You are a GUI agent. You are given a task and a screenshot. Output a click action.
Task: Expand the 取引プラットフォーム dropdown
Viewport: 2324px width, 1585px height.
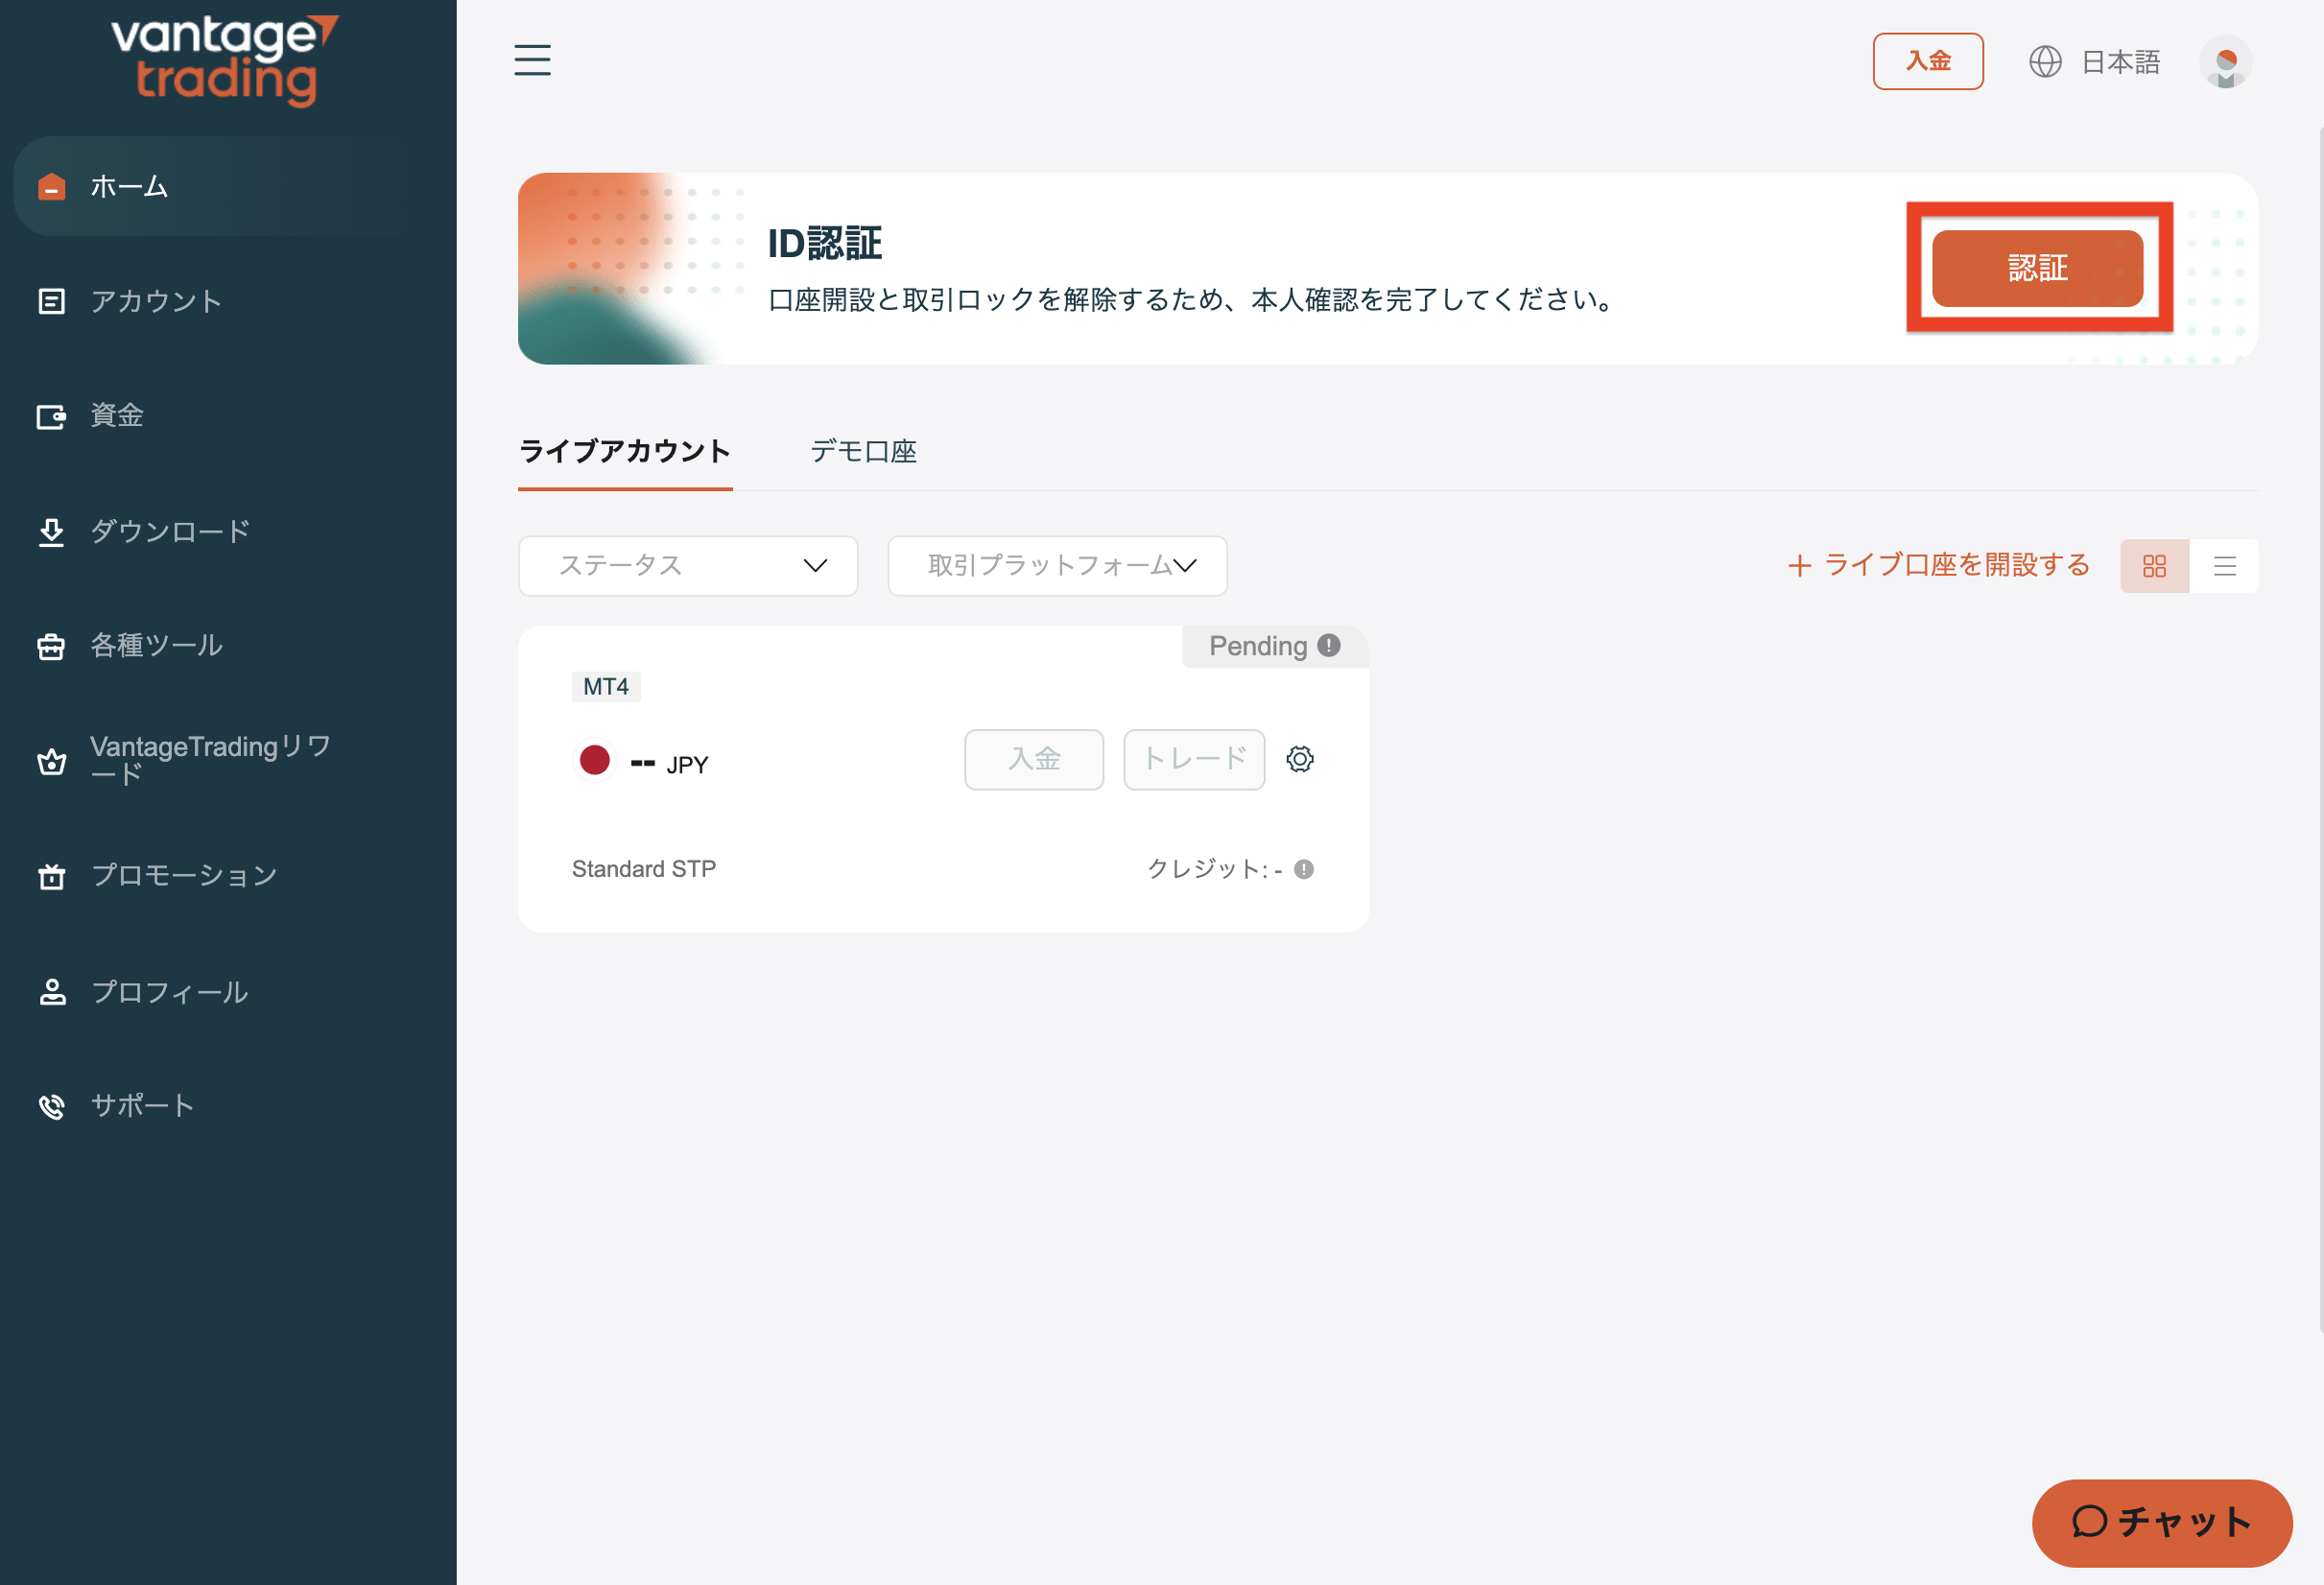(x=1056, y=566)
